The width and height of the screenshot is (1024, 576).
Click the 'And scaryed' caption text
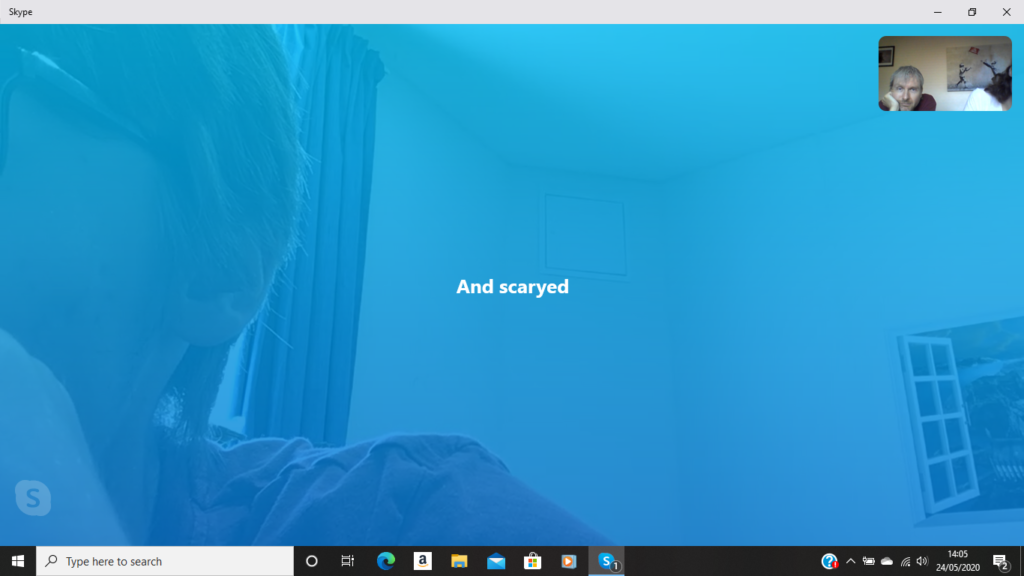(512, 287)
